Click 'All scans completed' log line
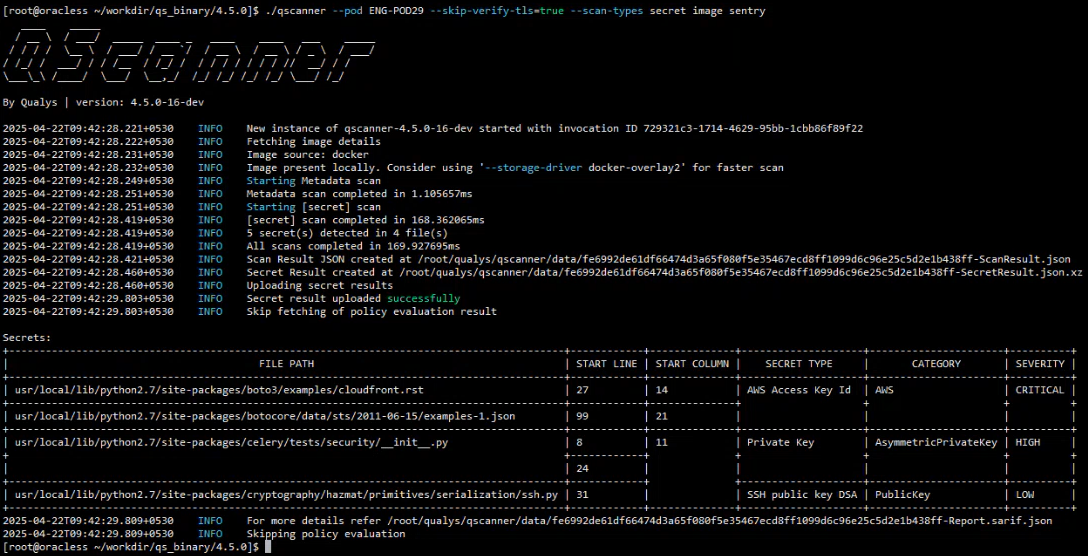1088x556 pixels. tap(353, 246)
